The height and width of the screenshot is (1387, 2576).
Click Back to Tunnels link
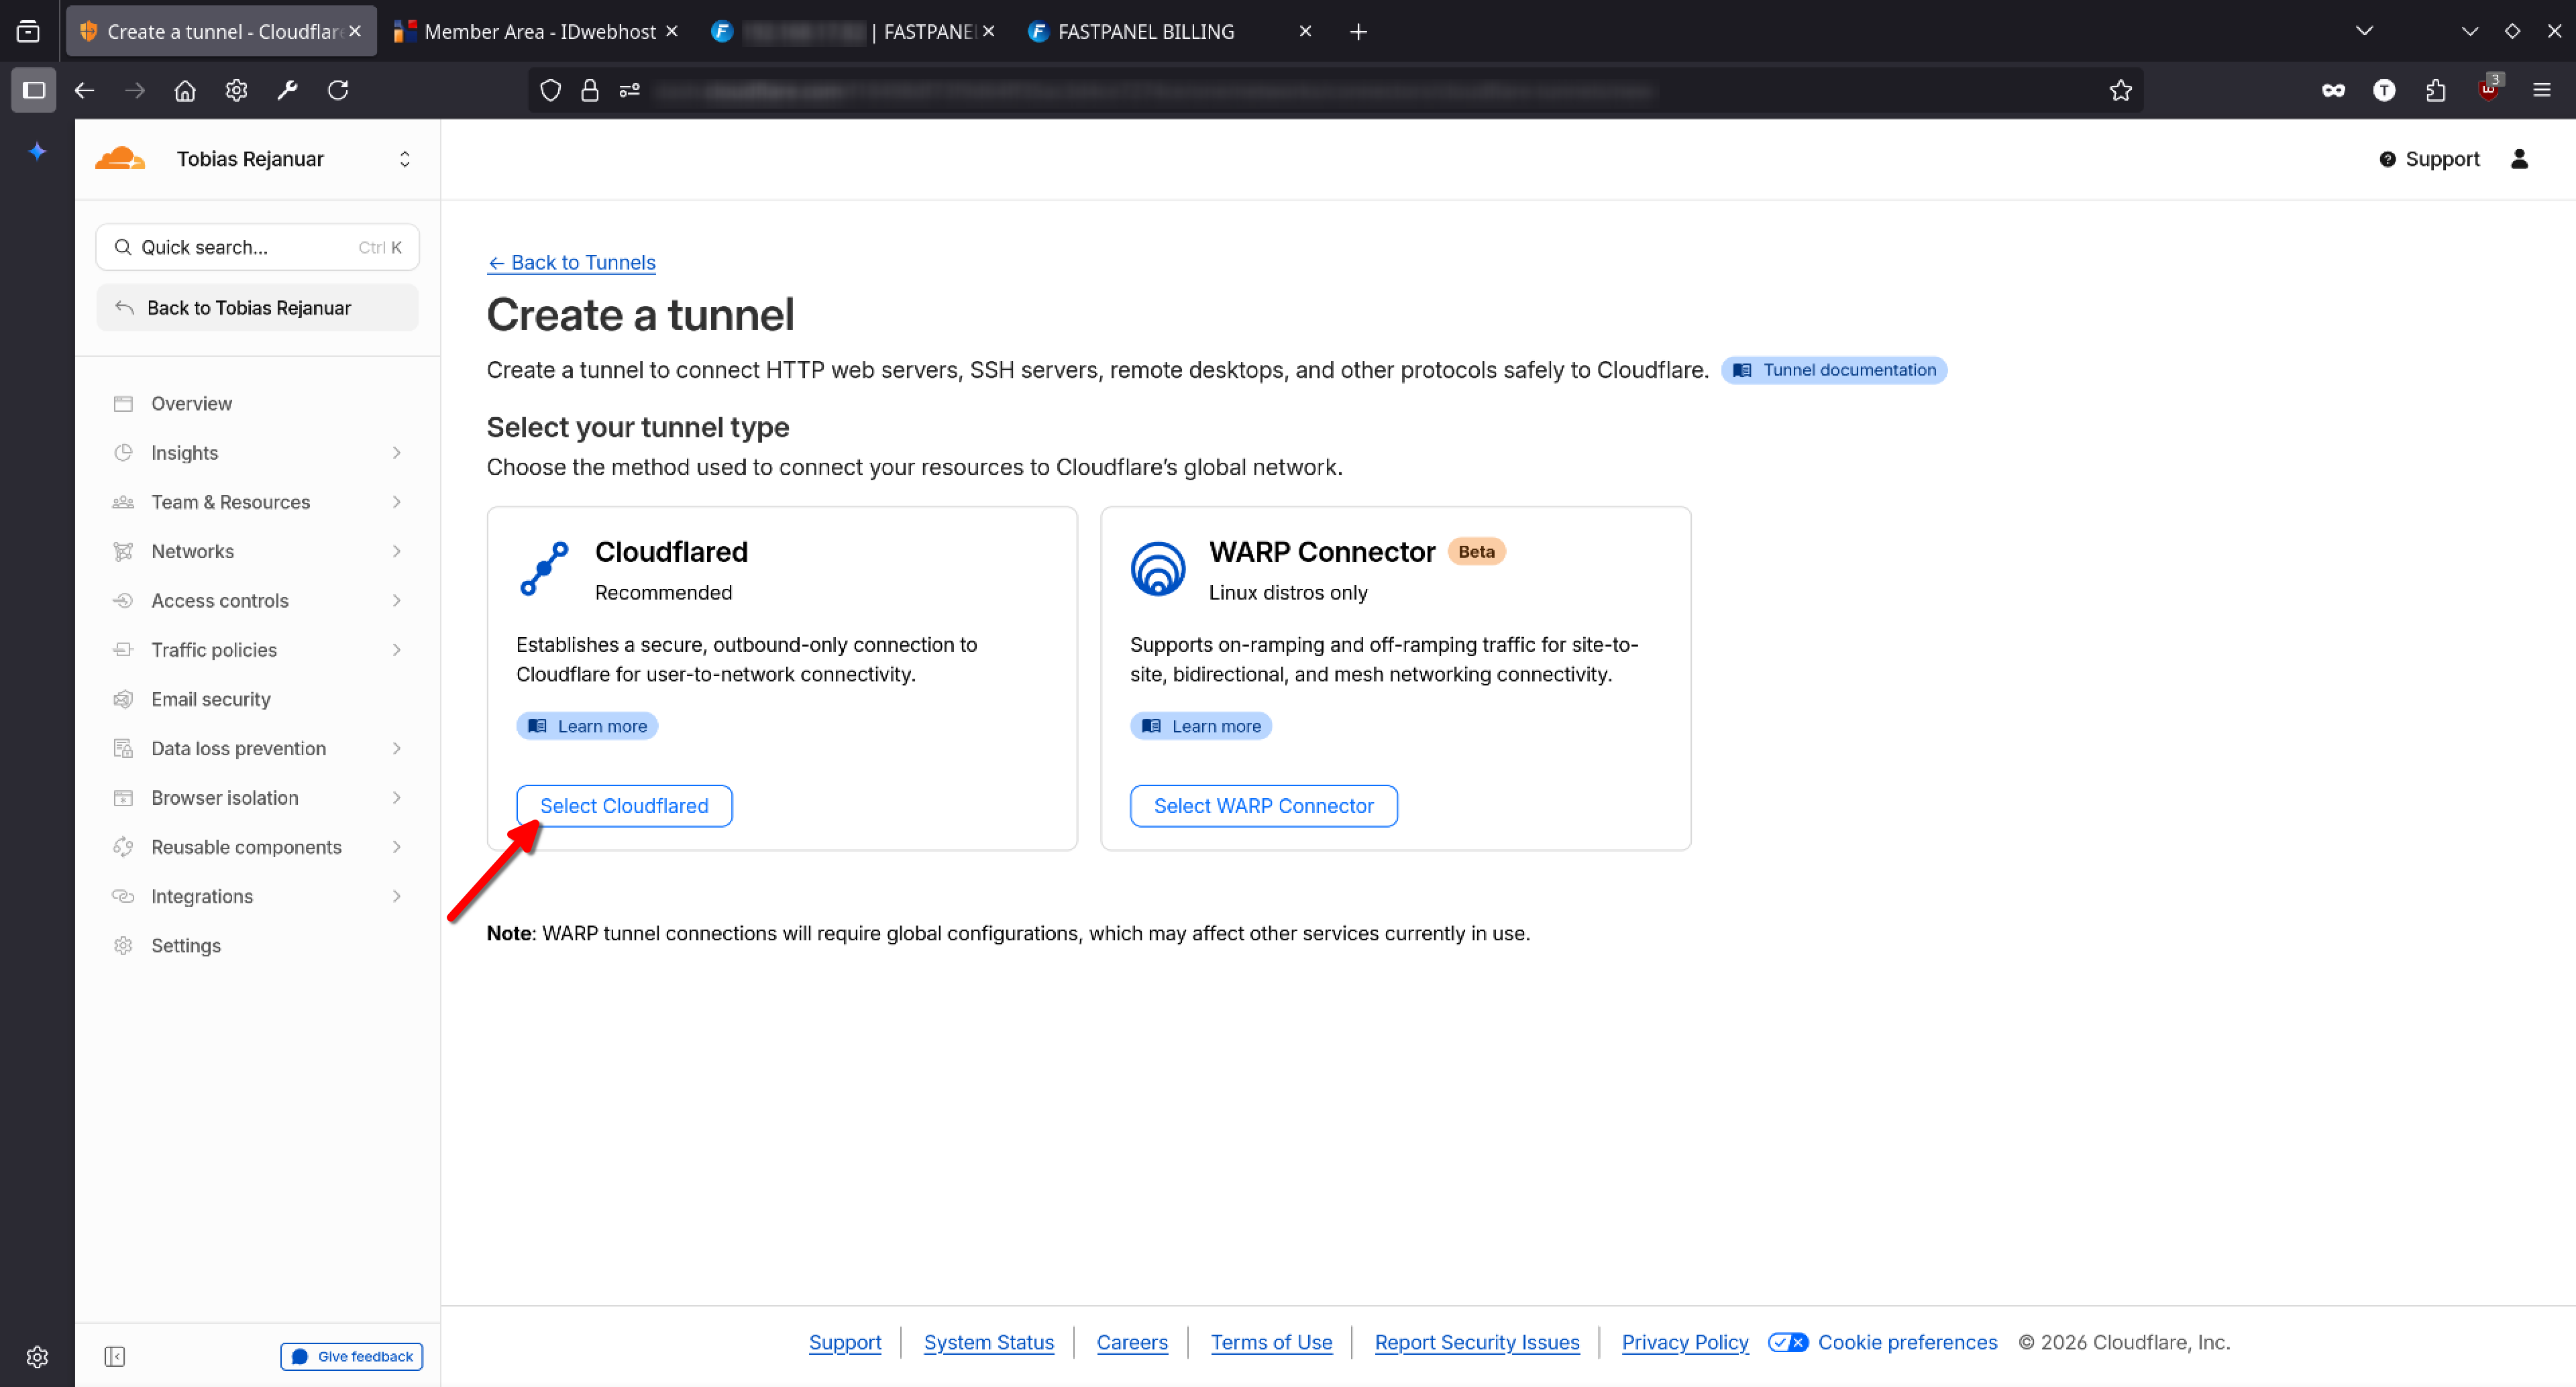571,262
